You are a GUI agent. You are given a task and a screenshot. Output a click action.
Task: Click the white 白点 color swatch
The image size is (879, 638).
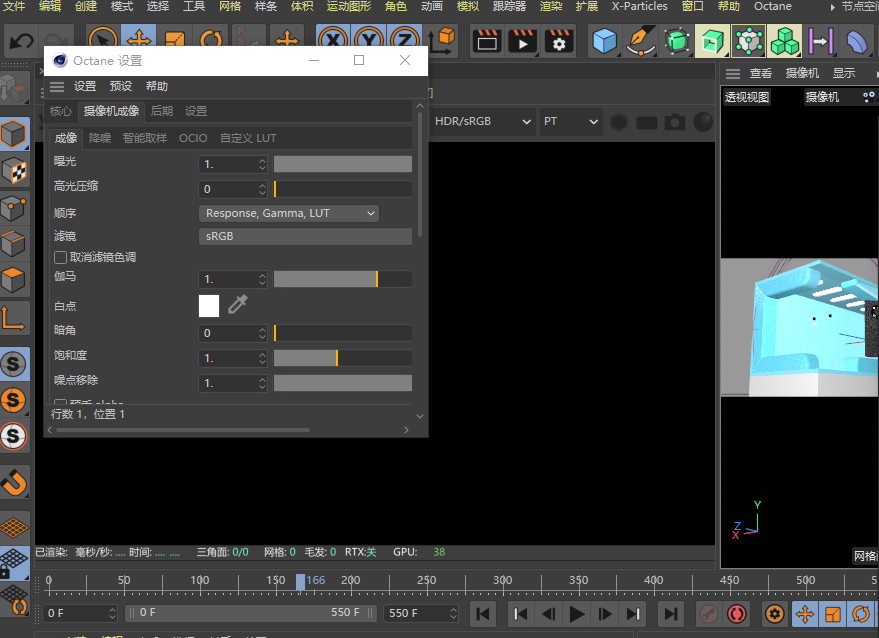click(x=209, y=305)
